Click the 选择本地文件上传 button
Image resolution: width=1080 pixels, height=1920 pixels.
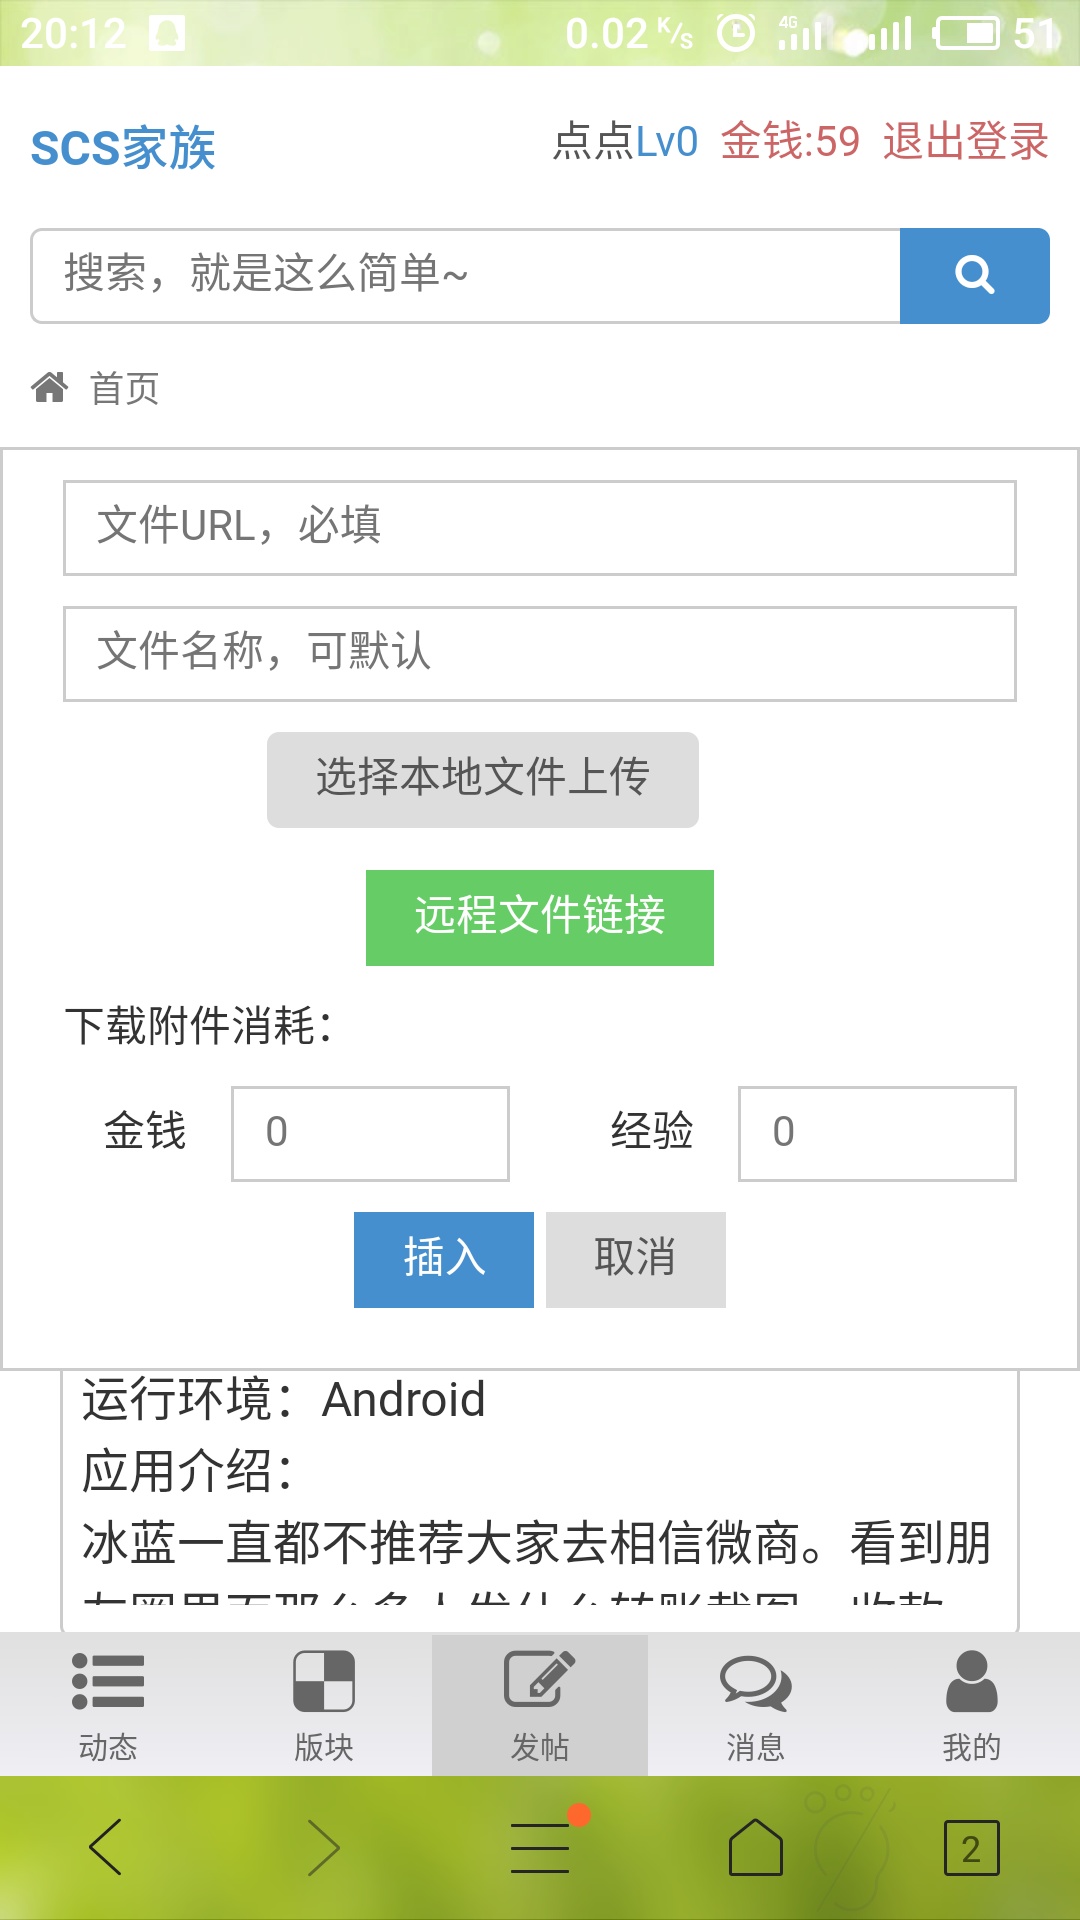[x=483, y=780]
